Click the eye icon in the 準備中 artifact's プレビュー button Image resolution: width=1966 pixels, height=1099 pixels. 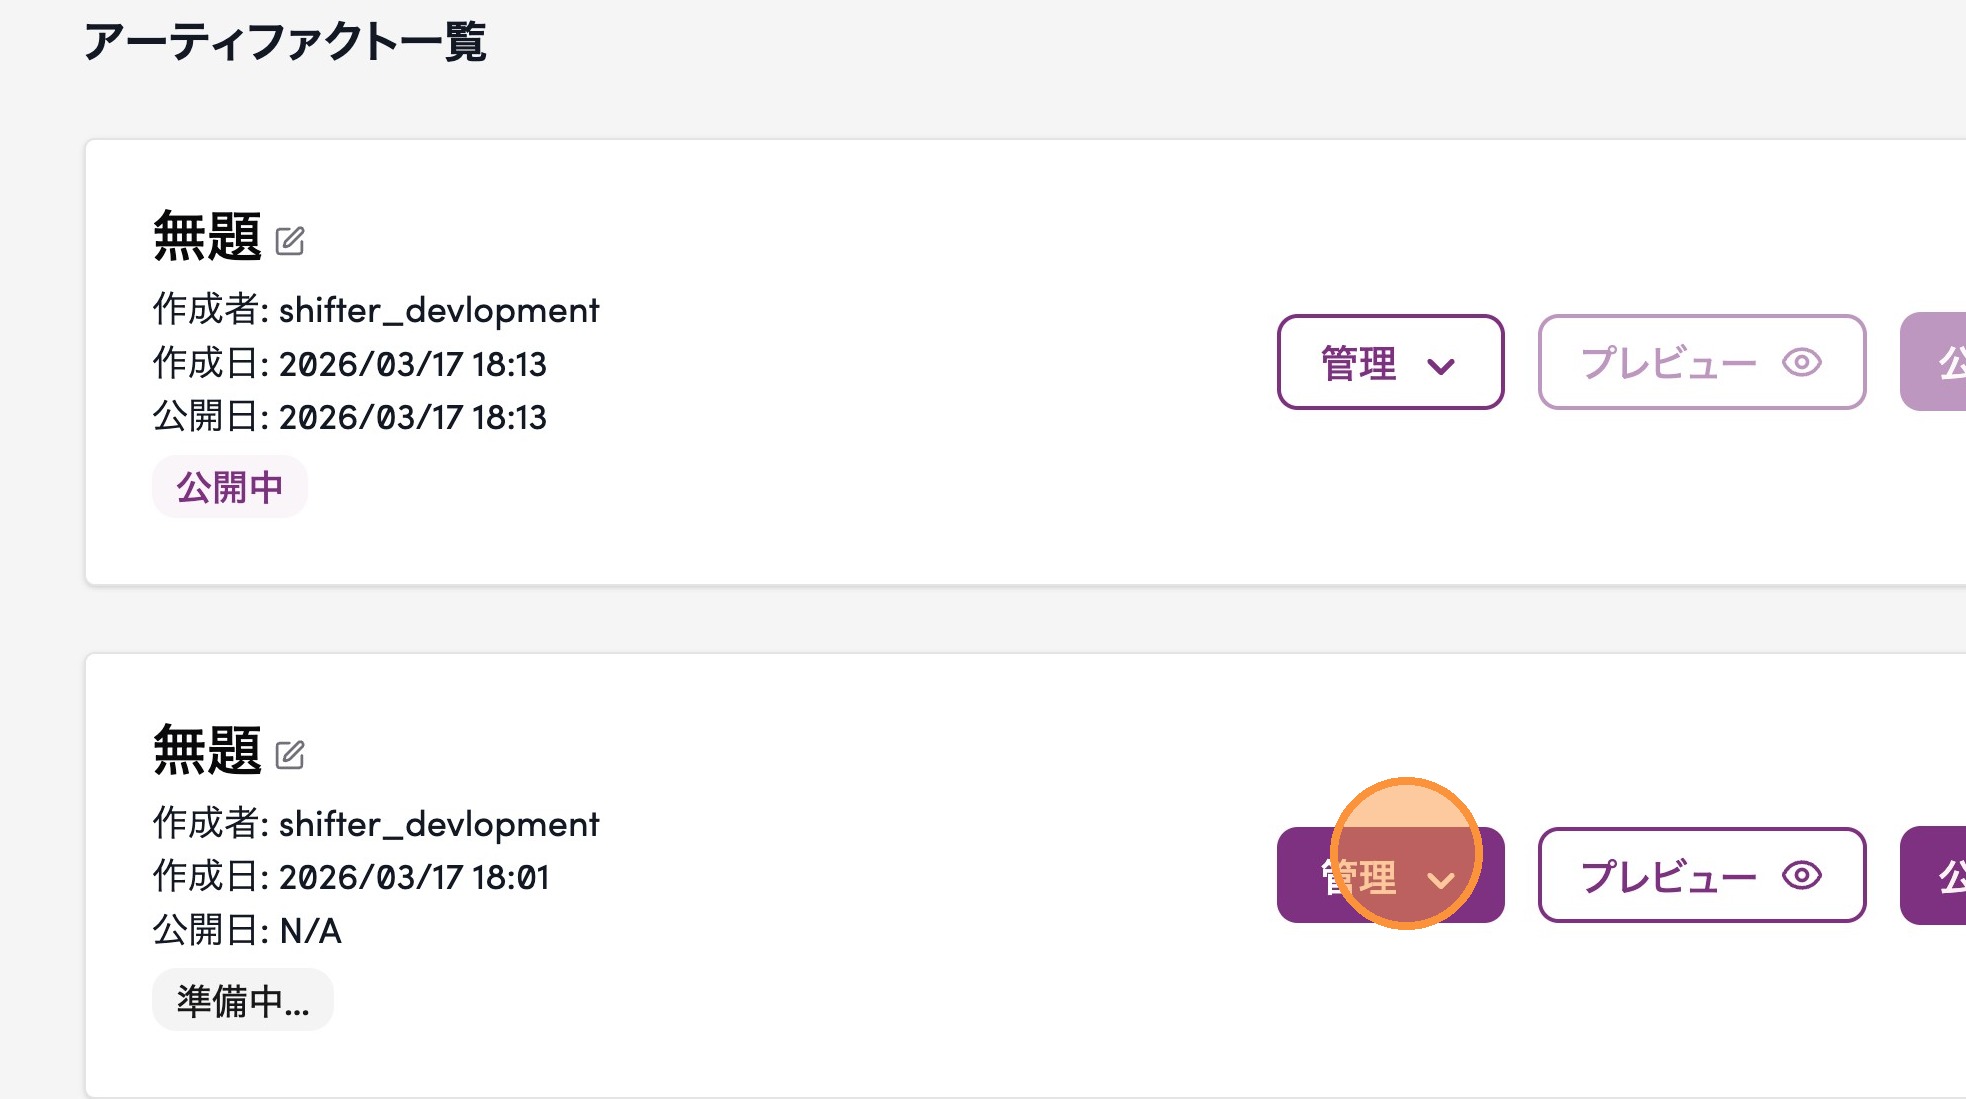pyautogui.click(x=1801, y=876)
